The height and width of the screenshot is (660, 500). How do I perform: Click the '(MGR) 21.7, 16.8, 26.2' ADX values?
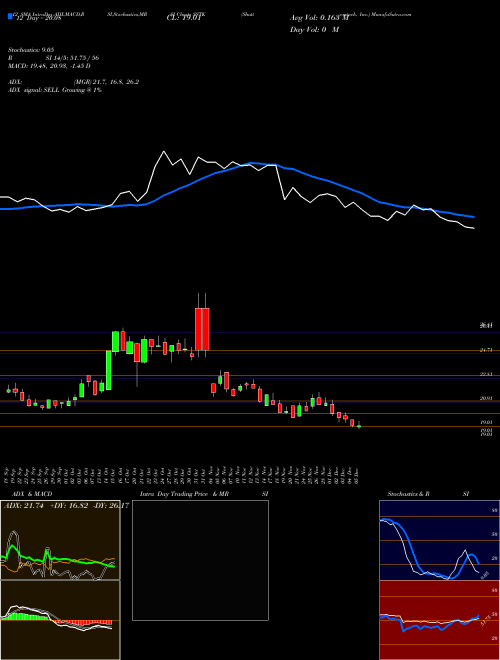[x=106, y=82]
